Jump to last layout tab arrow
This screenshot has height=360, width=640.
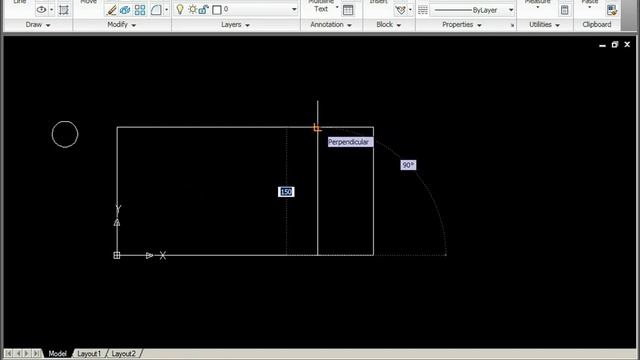tap(36, 353)
